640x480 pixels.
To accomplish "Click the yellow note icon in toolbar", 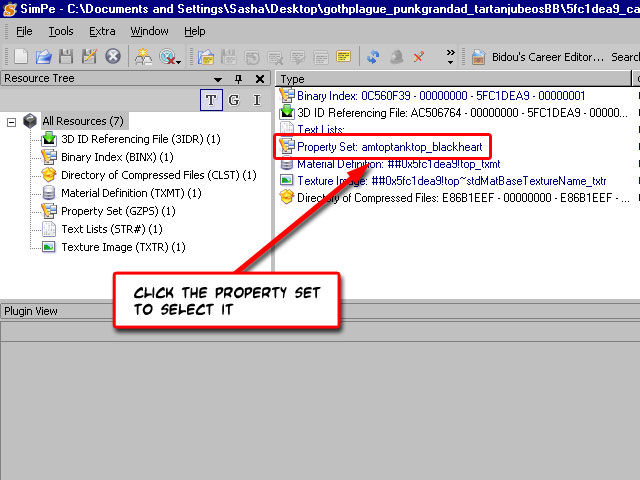I will [343, 56].
